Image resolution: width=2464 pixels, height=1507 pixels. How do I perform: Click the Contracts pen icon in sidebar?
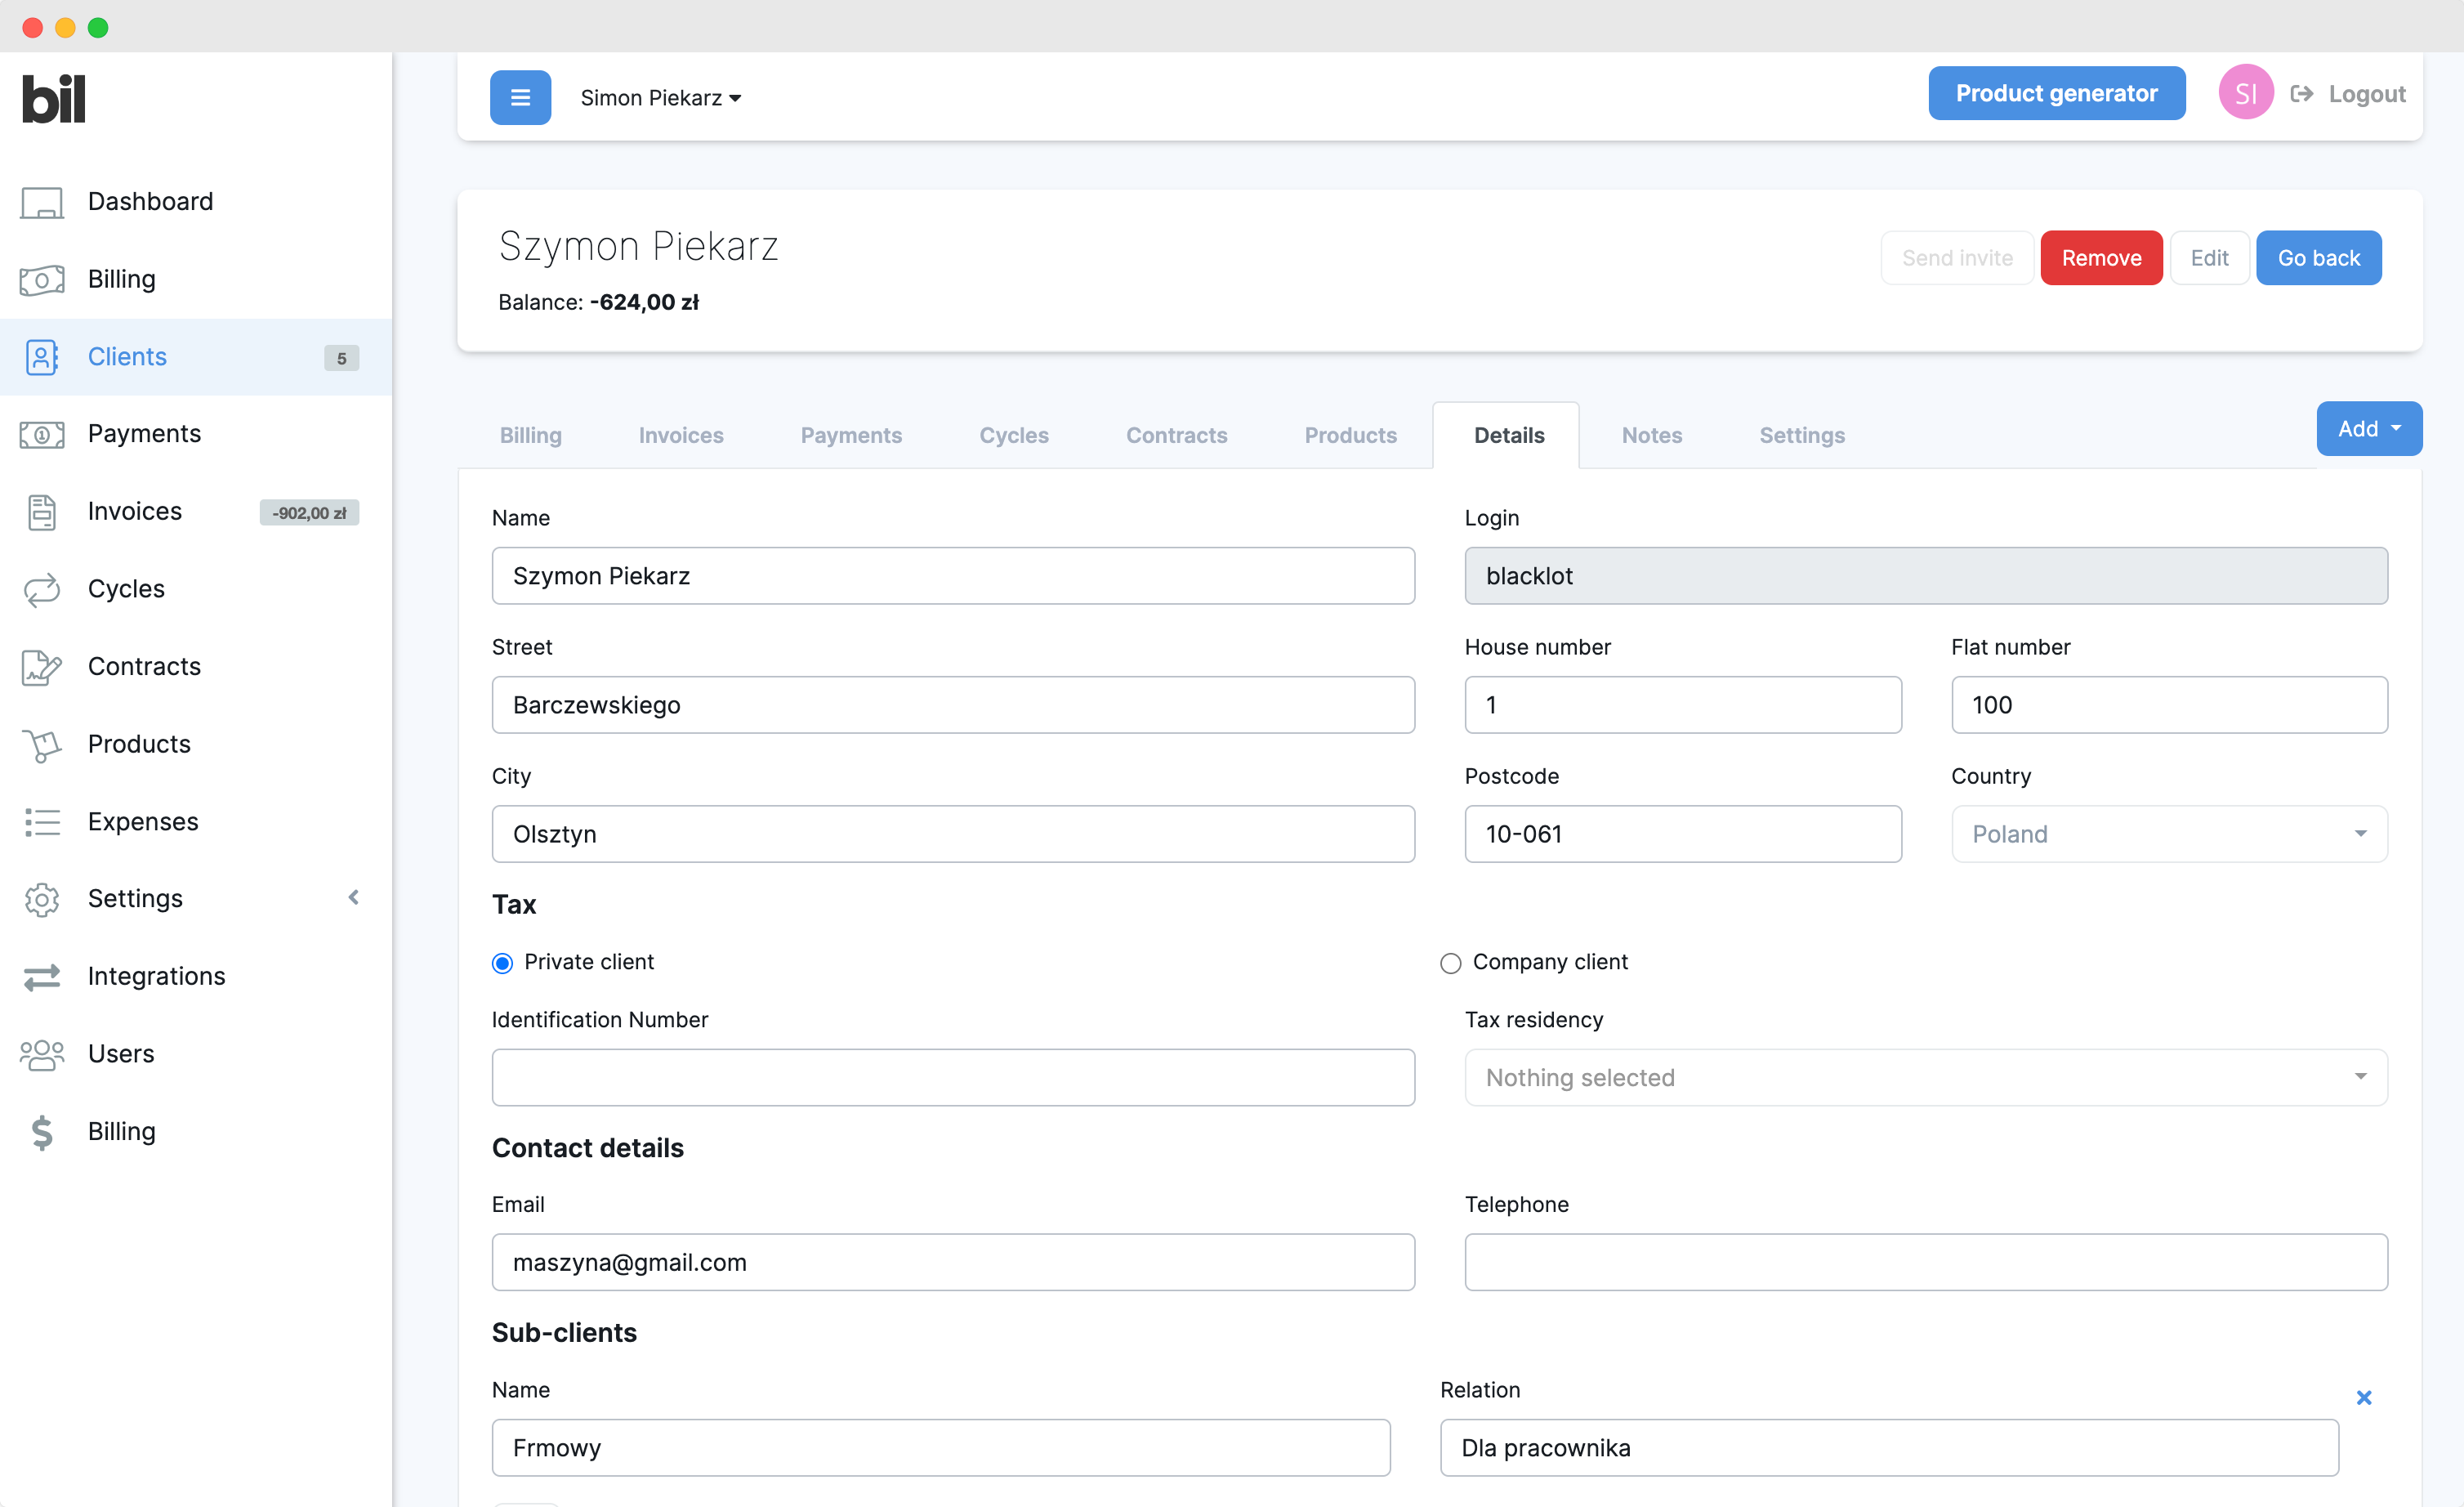click(x=42, y=667)
